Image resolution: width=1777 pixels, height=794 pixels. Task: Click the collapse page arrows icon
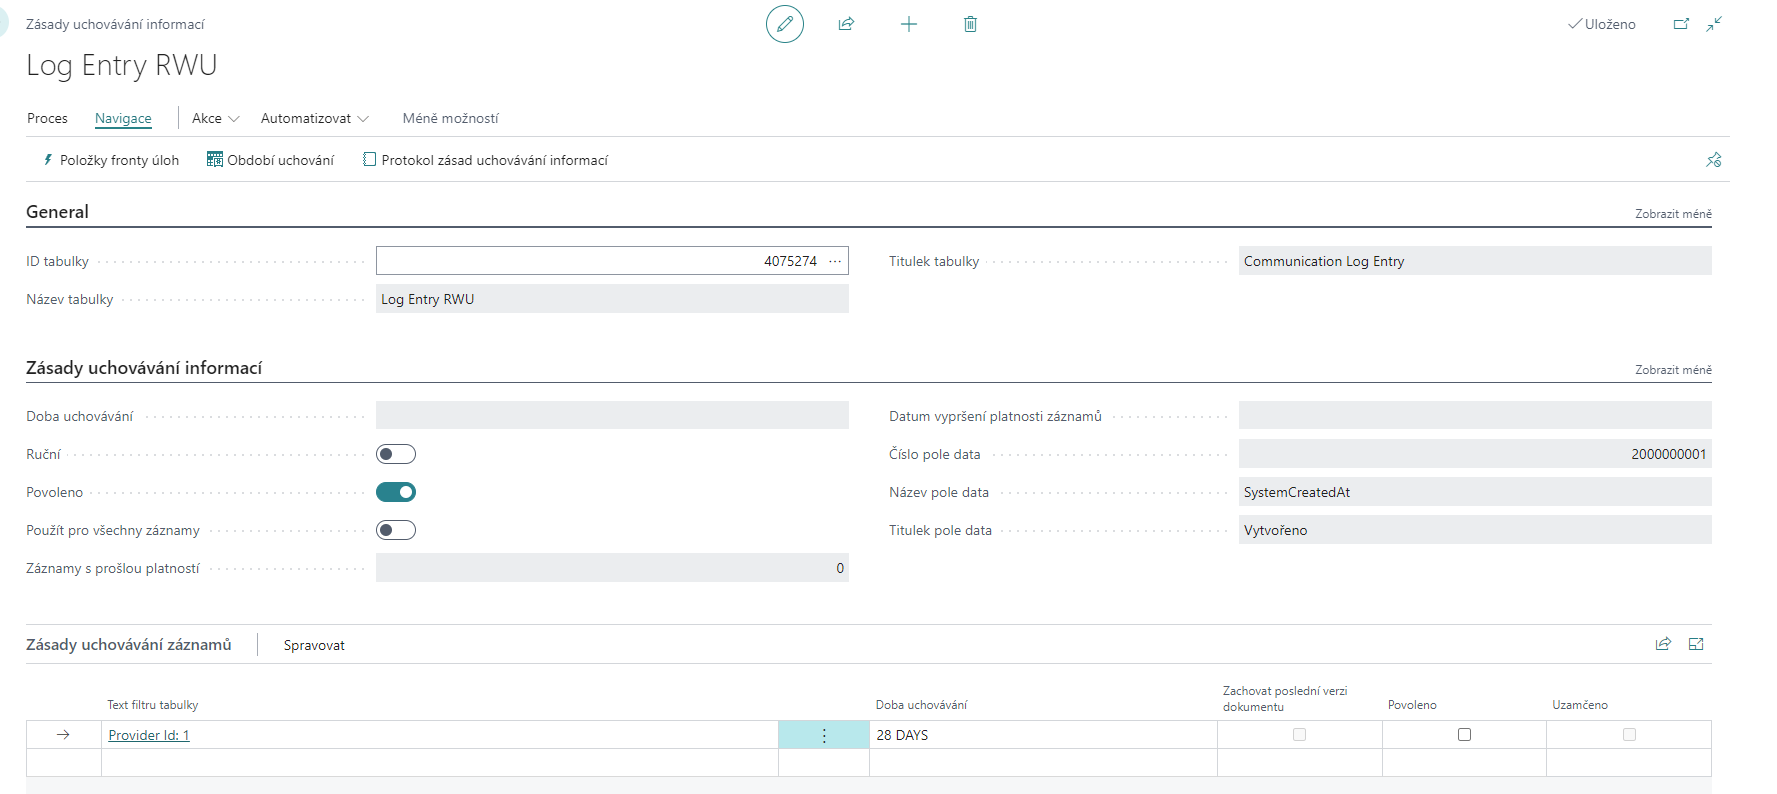coord(1714,24)
